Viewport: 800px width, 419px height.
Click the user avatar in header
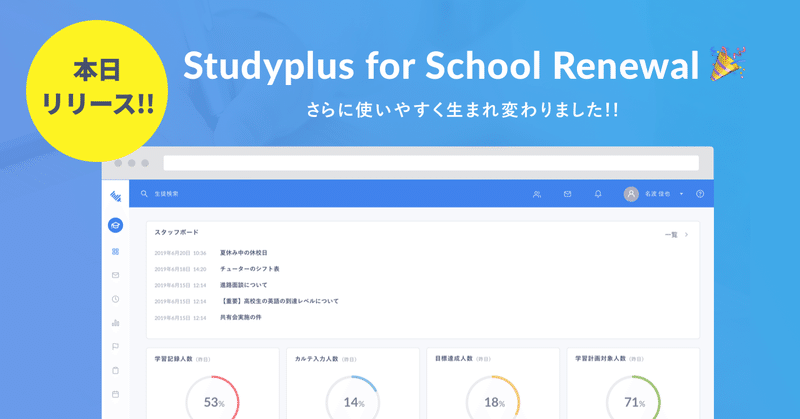631,194
